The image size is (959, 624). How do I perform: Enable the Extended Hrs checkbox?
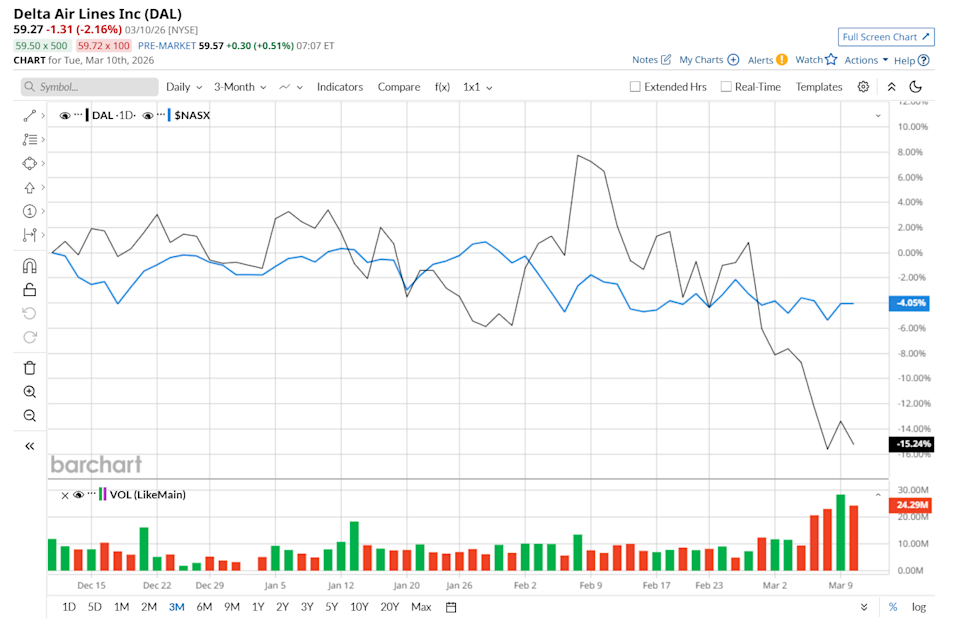[x=635, y=87]
